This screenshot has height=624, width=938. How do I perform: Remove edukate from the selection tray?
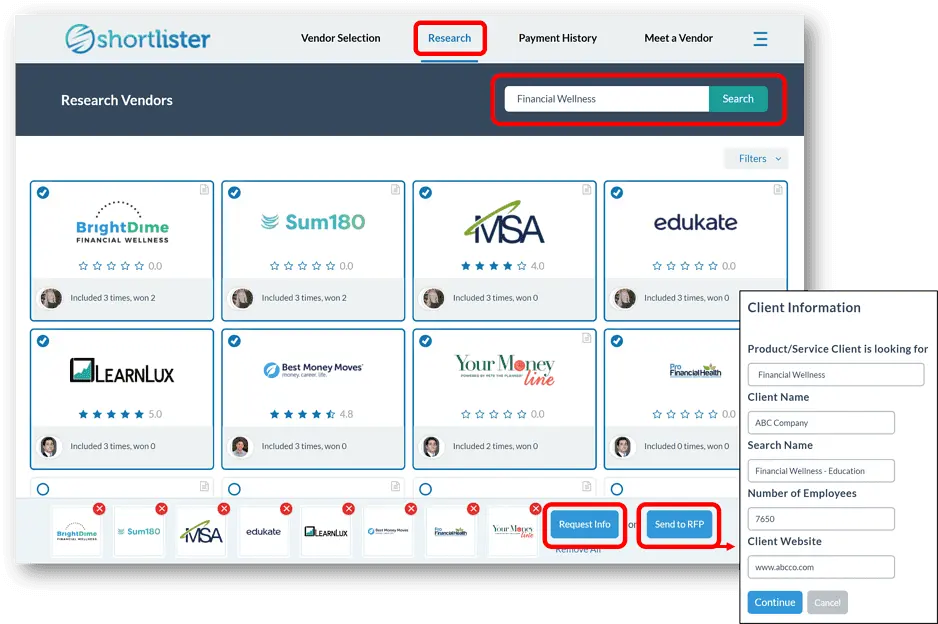pyautogui.click(x=287, y=509)
